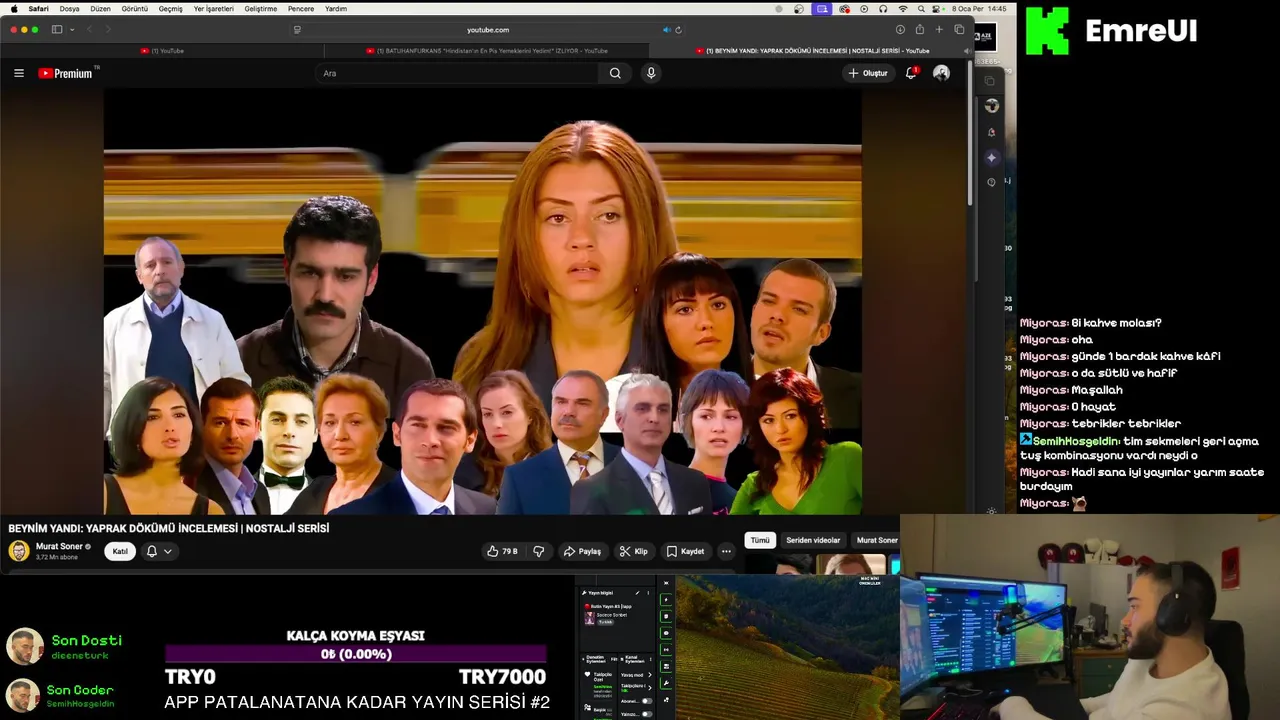Image resolution: width=1280 pixels, height=720 pixels.
Task: Click the YouTube search magnifier button
Action: (x=615, y=73)
